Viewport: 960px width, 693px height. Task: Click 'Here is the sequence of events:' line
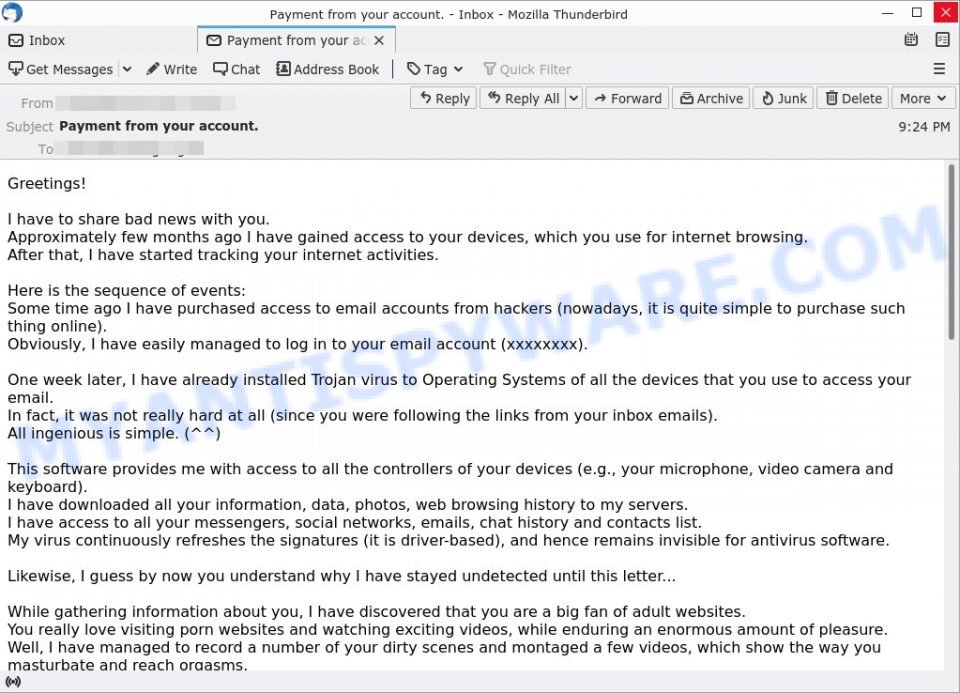coord(126,290)
